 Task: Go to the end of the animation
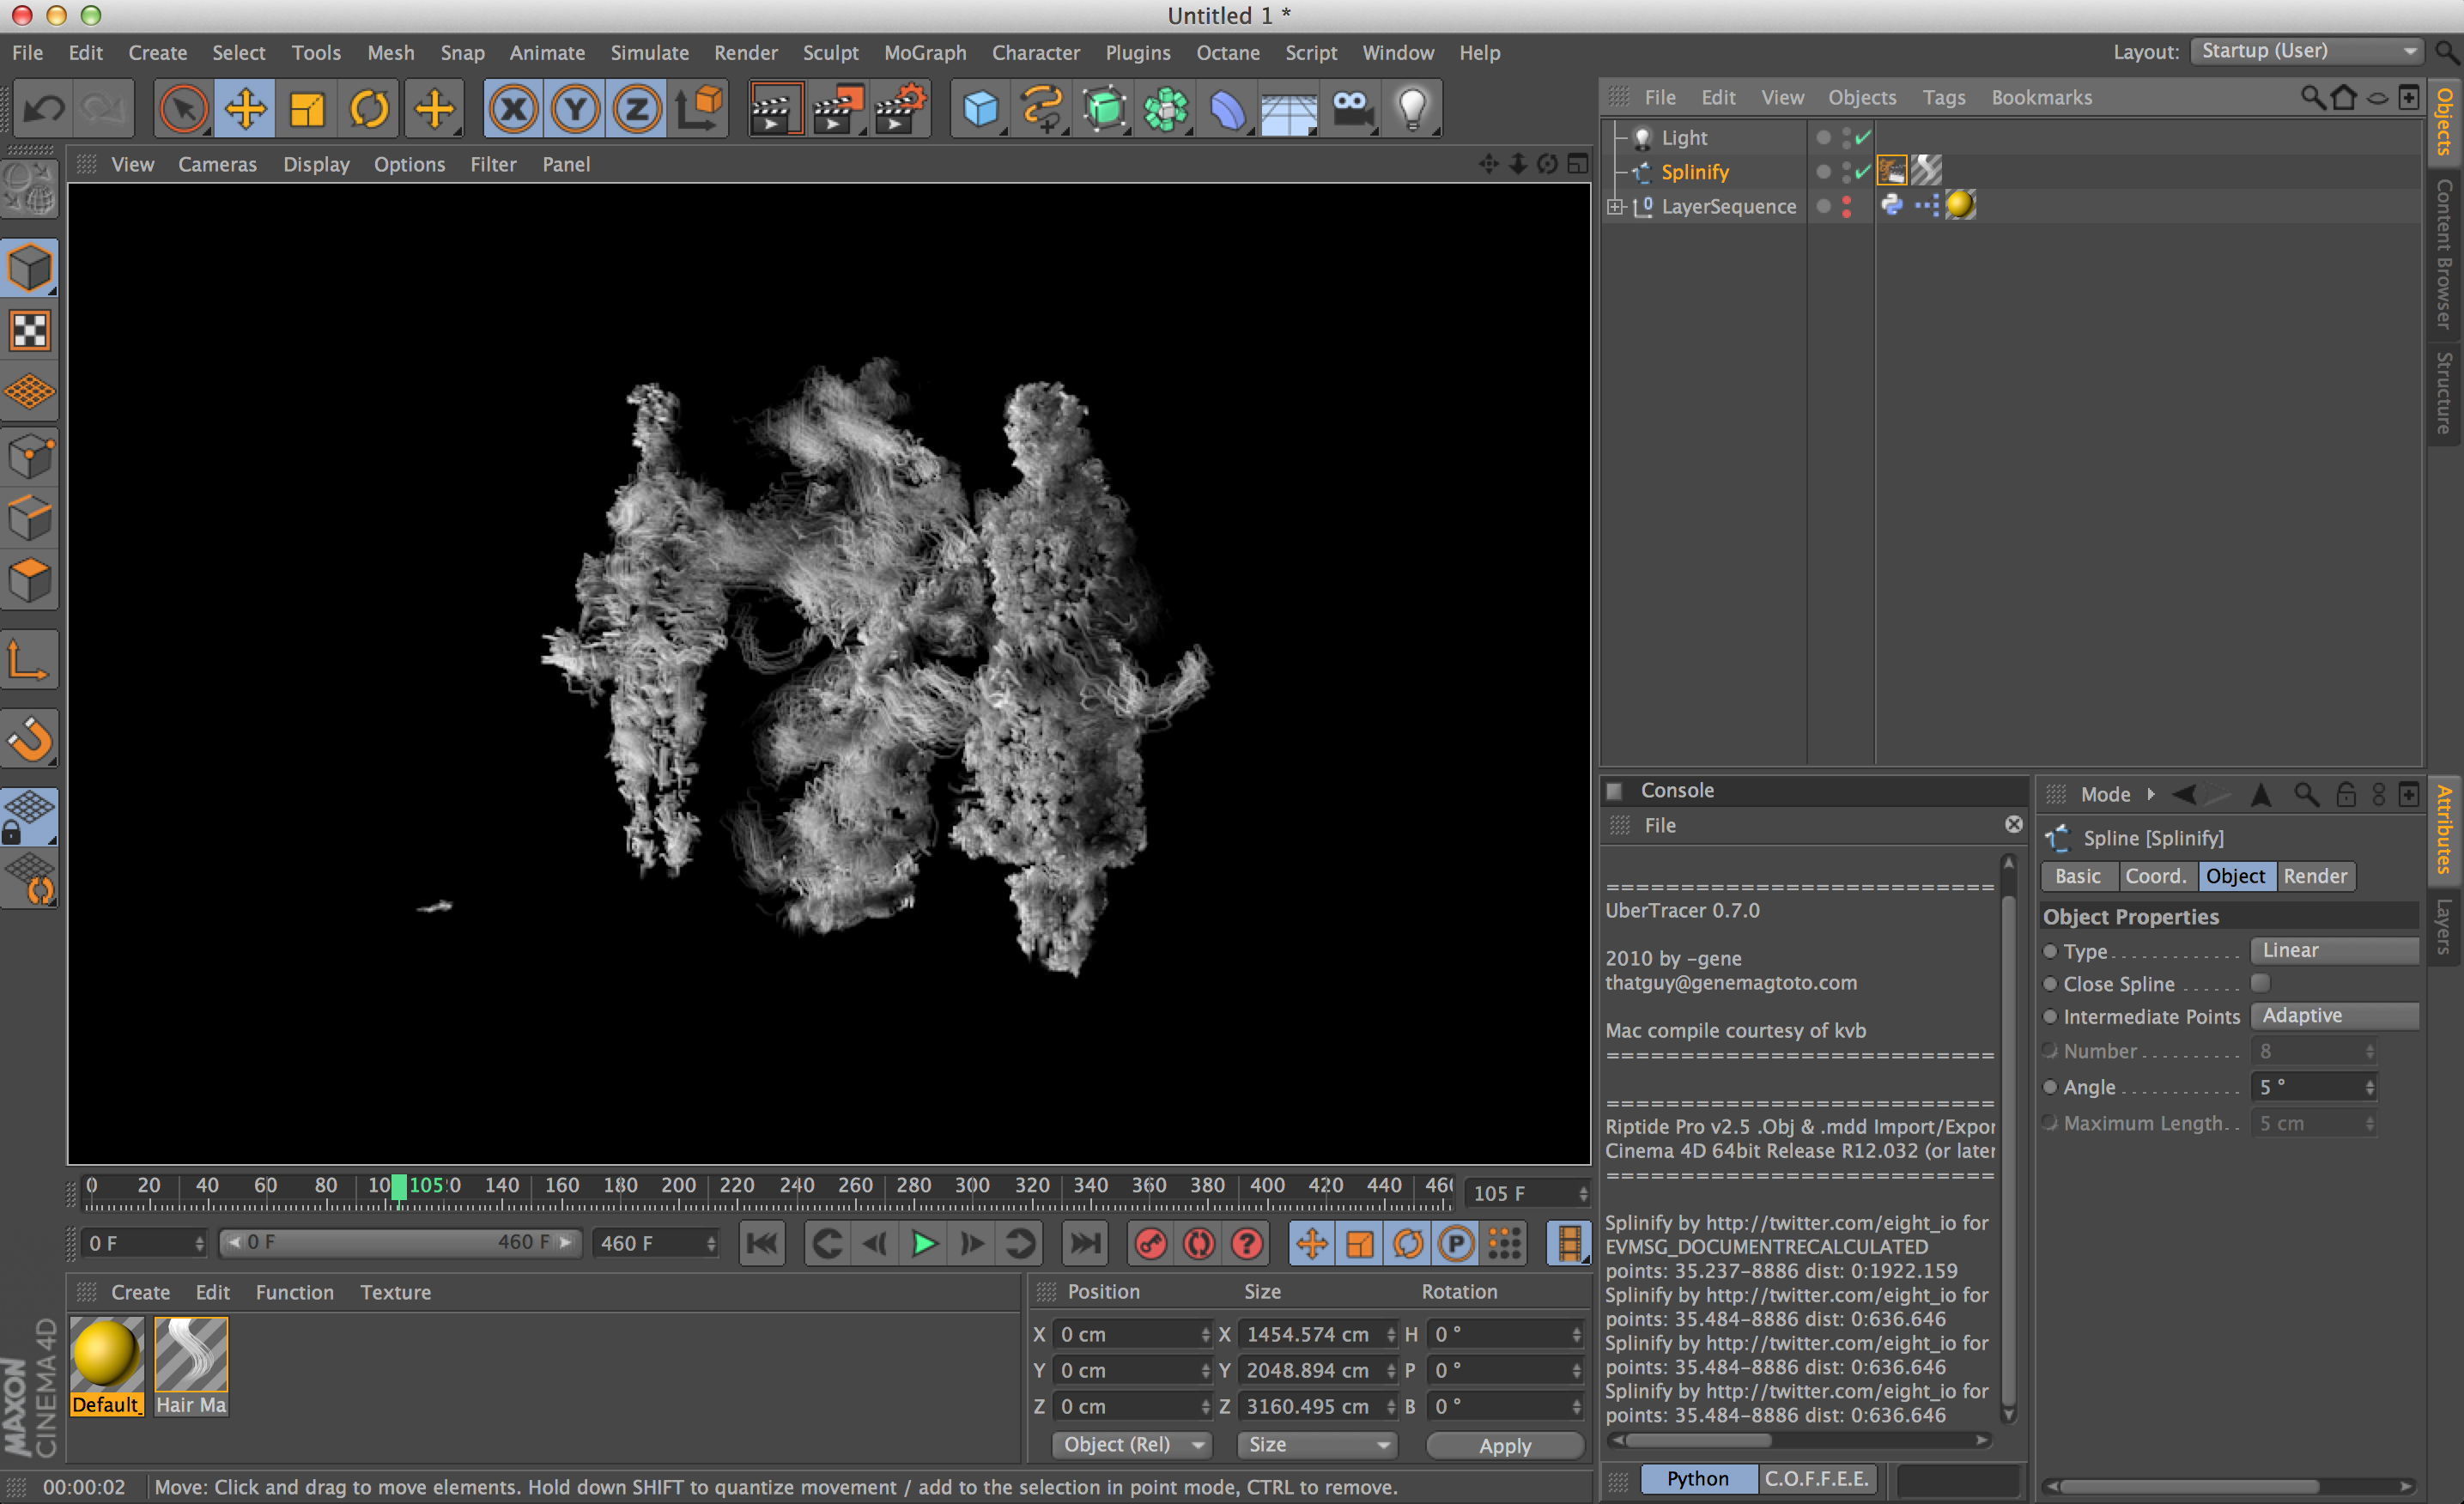click(x=1085, y=1243)
